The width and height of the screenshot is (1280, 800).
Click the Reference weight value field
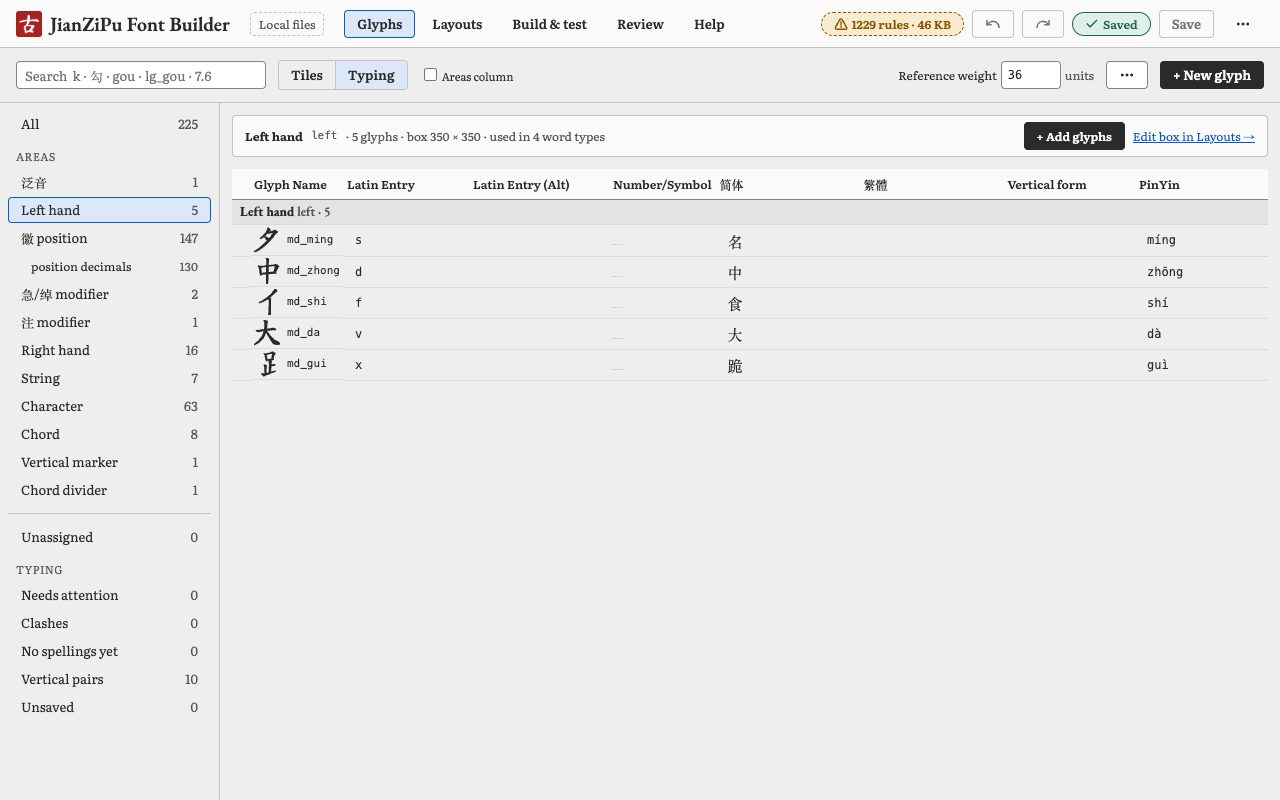tap(1030, 75)
